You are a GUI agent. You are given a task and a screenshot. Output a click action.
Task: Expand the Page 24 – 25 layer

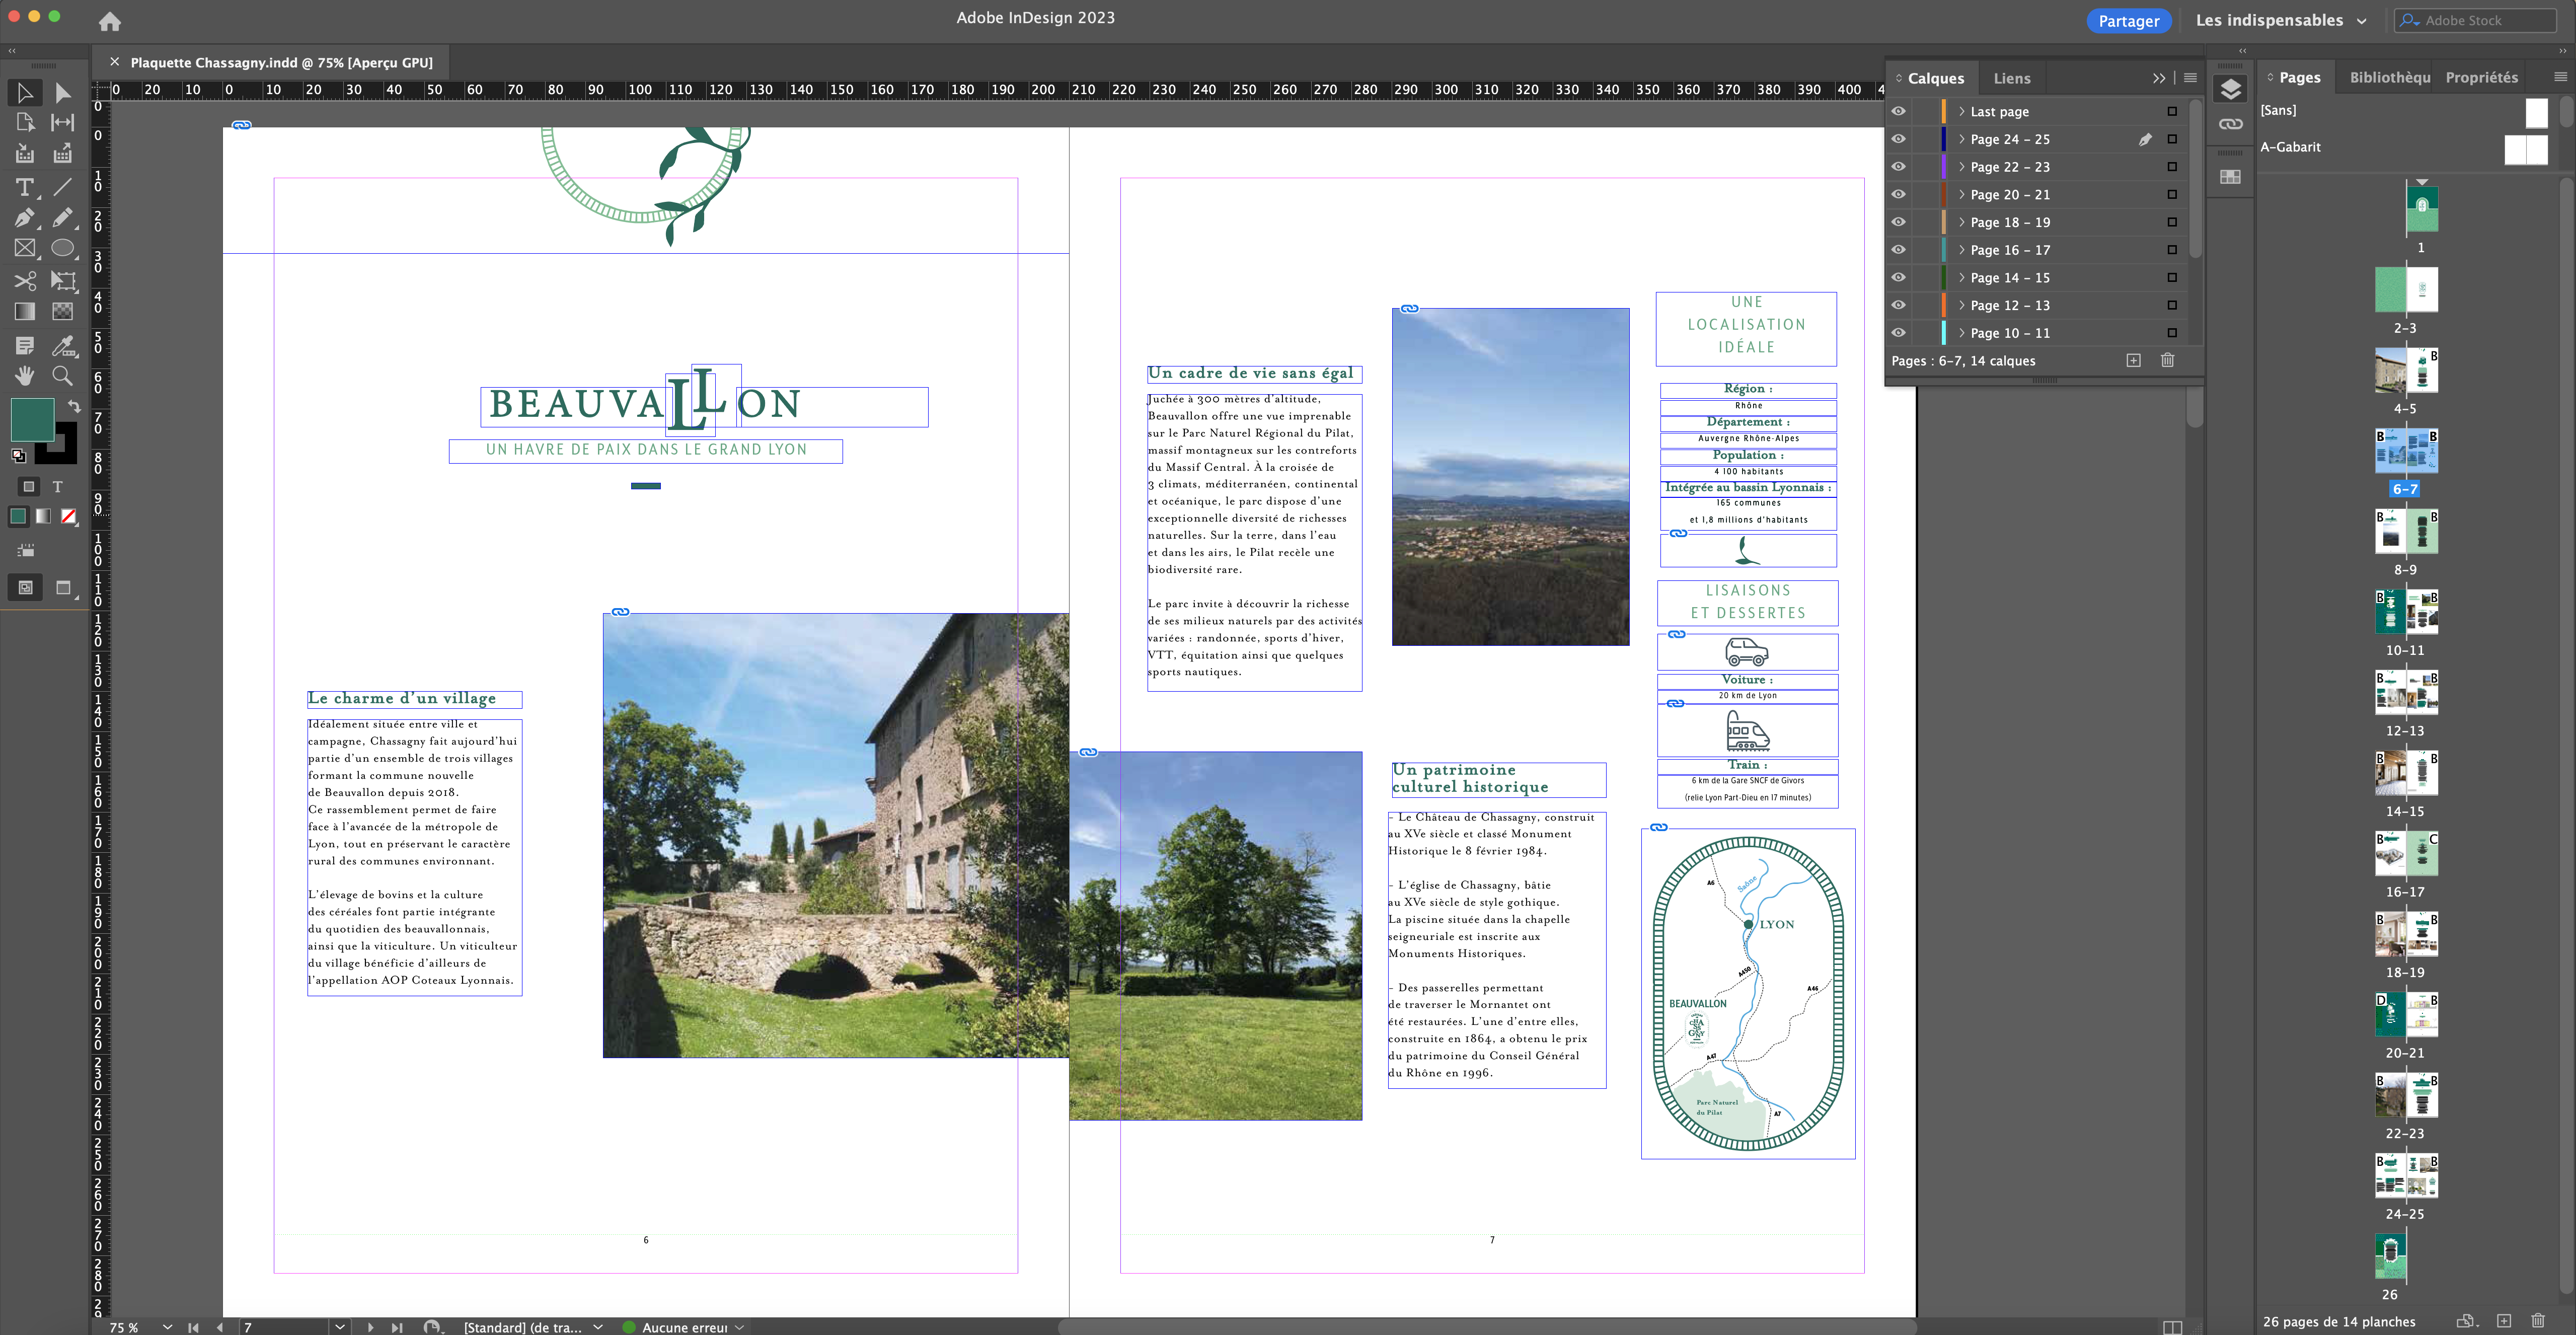[1961, 140]
